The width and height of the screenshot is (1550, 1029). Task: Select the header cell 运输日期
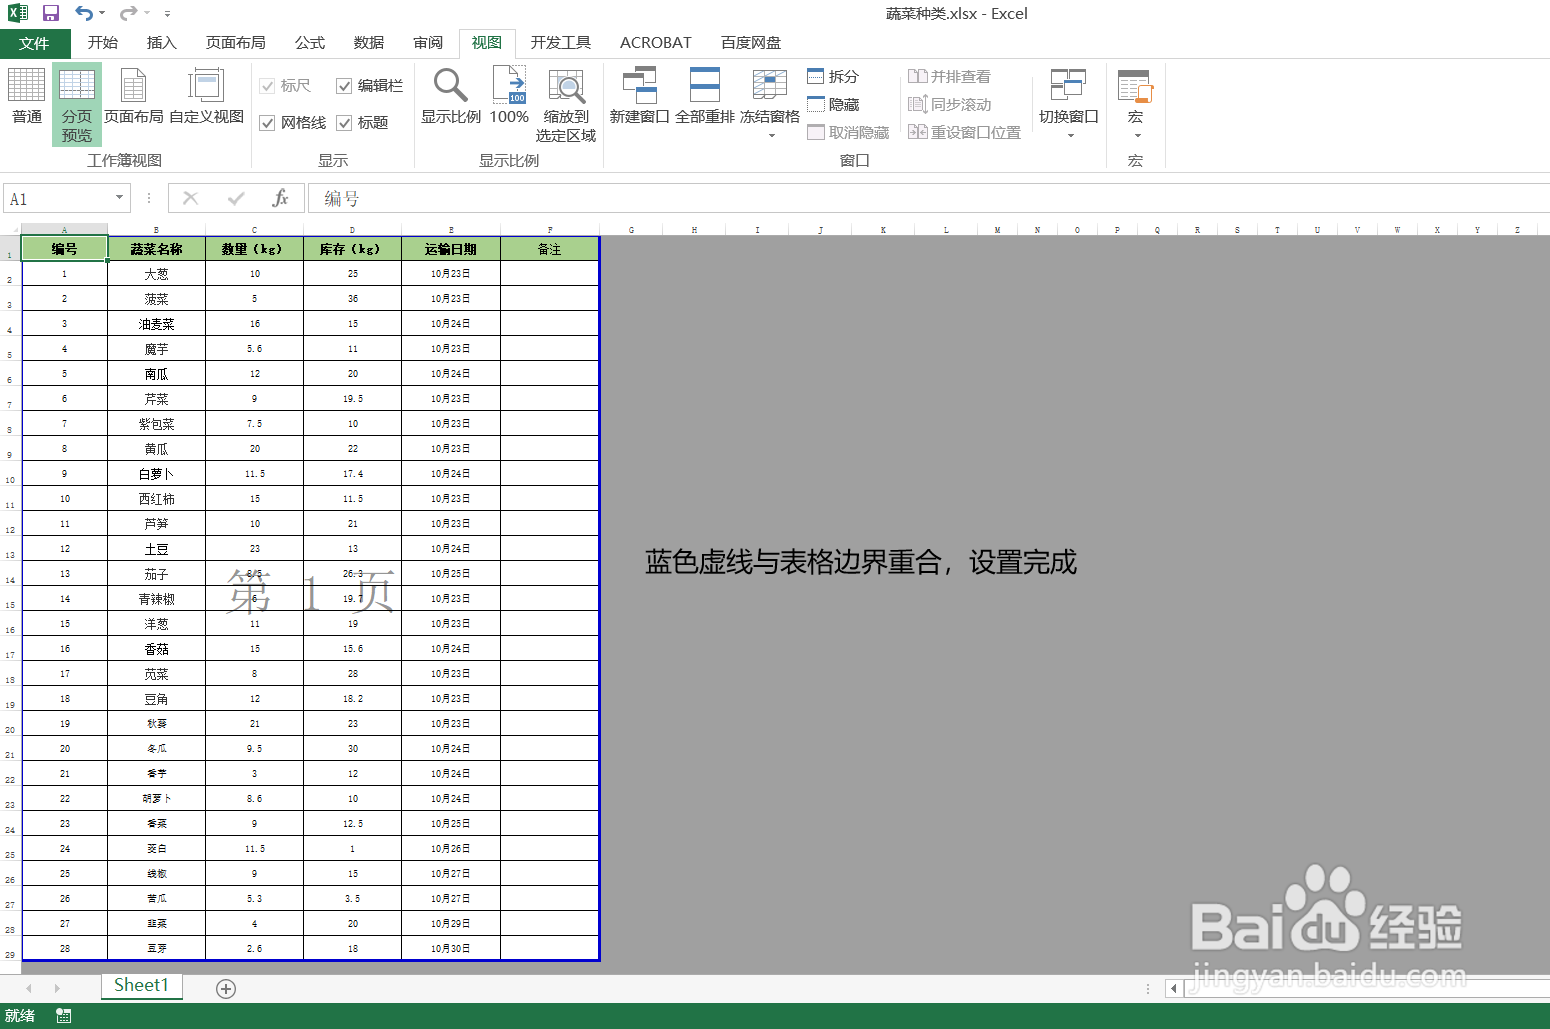[451, 249]
